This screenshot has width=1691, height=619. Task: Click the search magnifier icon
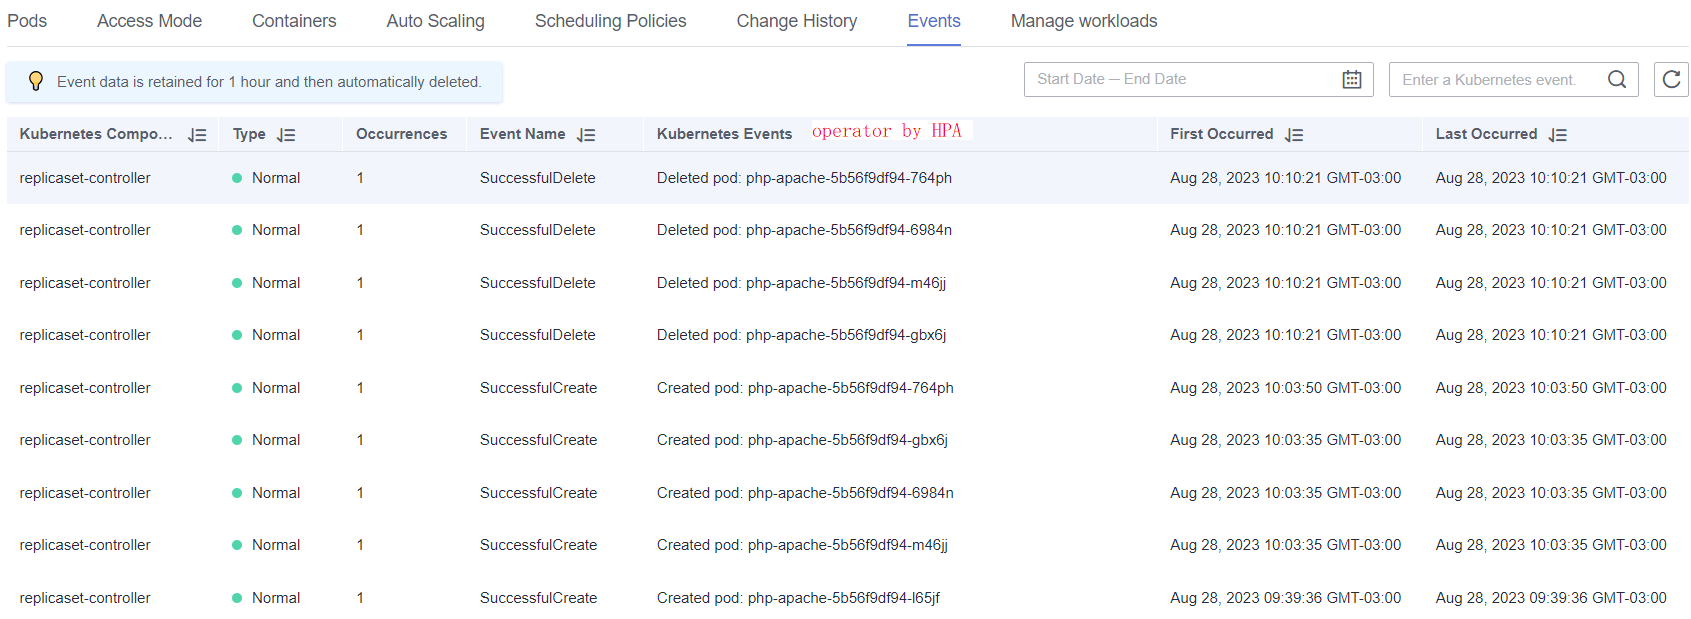[x=1616, y=80]
